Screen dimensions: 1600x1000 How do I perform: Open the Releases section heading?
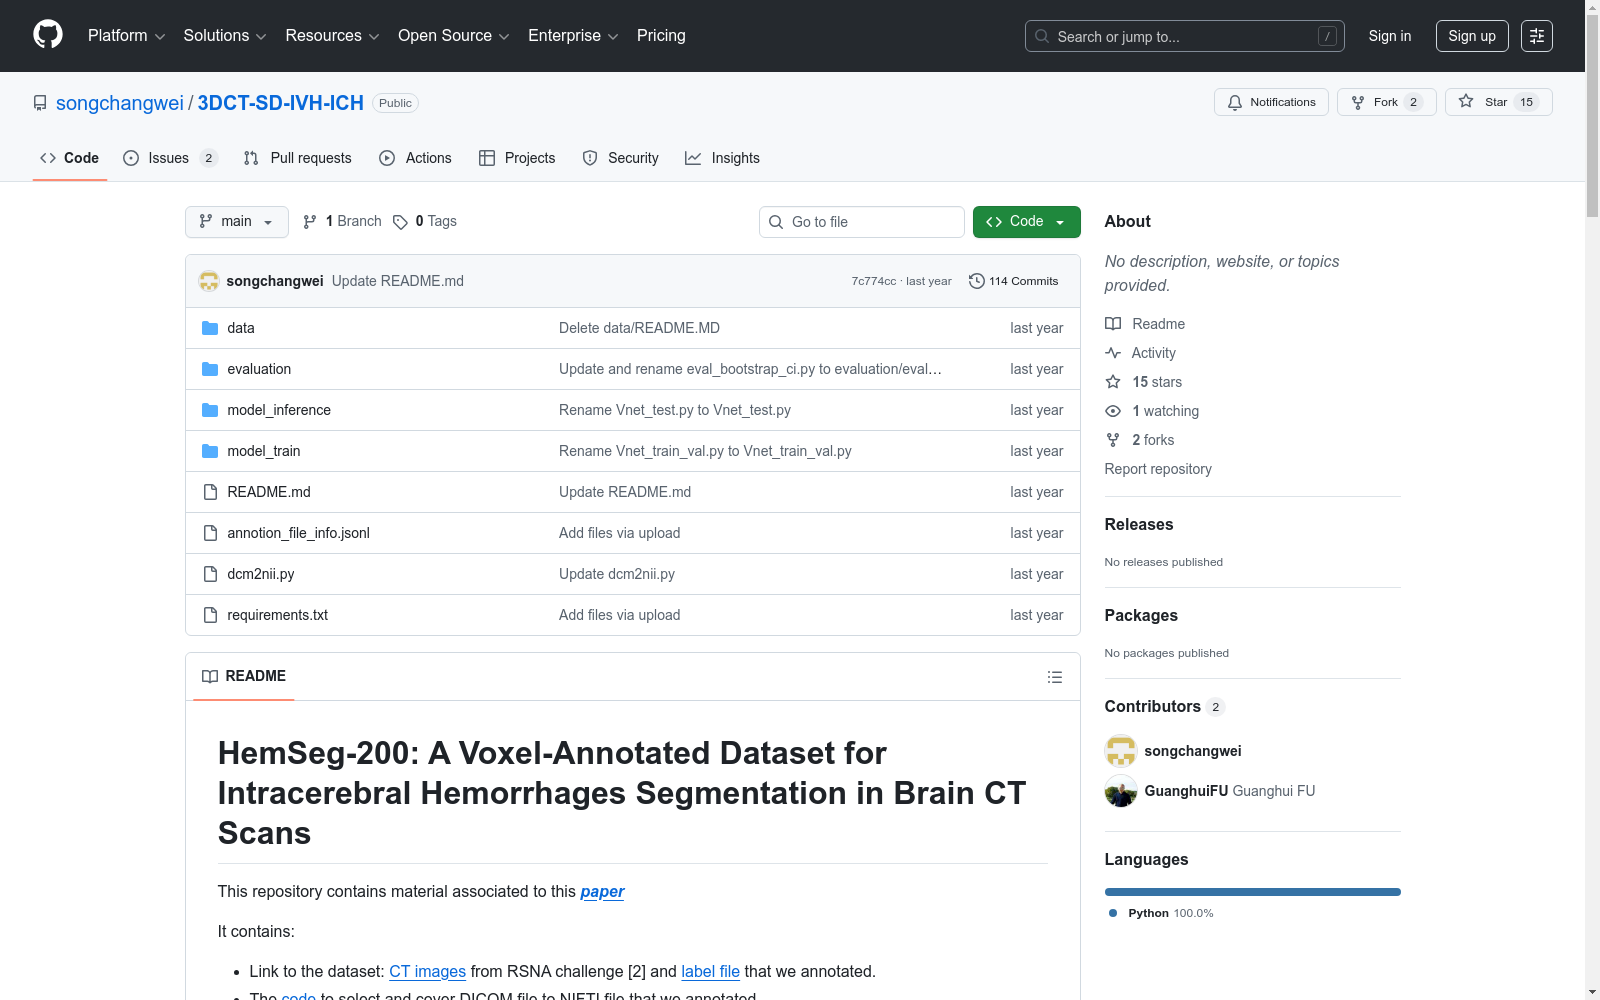coord(1139,525)
